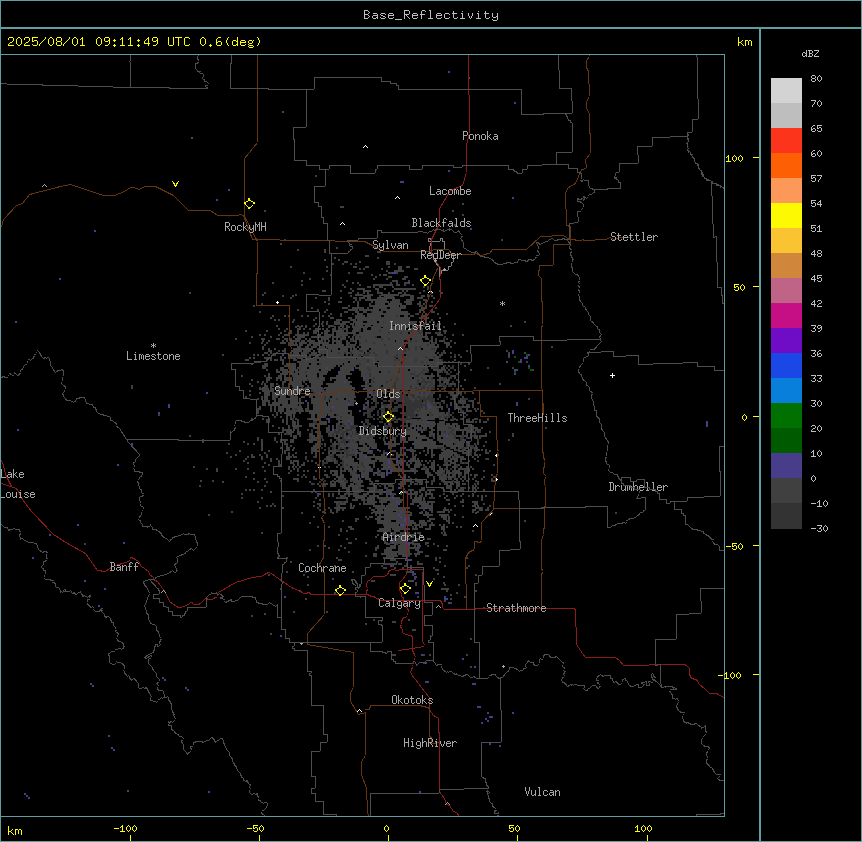This screenshot has width=862, height=842.
Task: Click the Okotoks town label
Action: click(x=412, y=700)
